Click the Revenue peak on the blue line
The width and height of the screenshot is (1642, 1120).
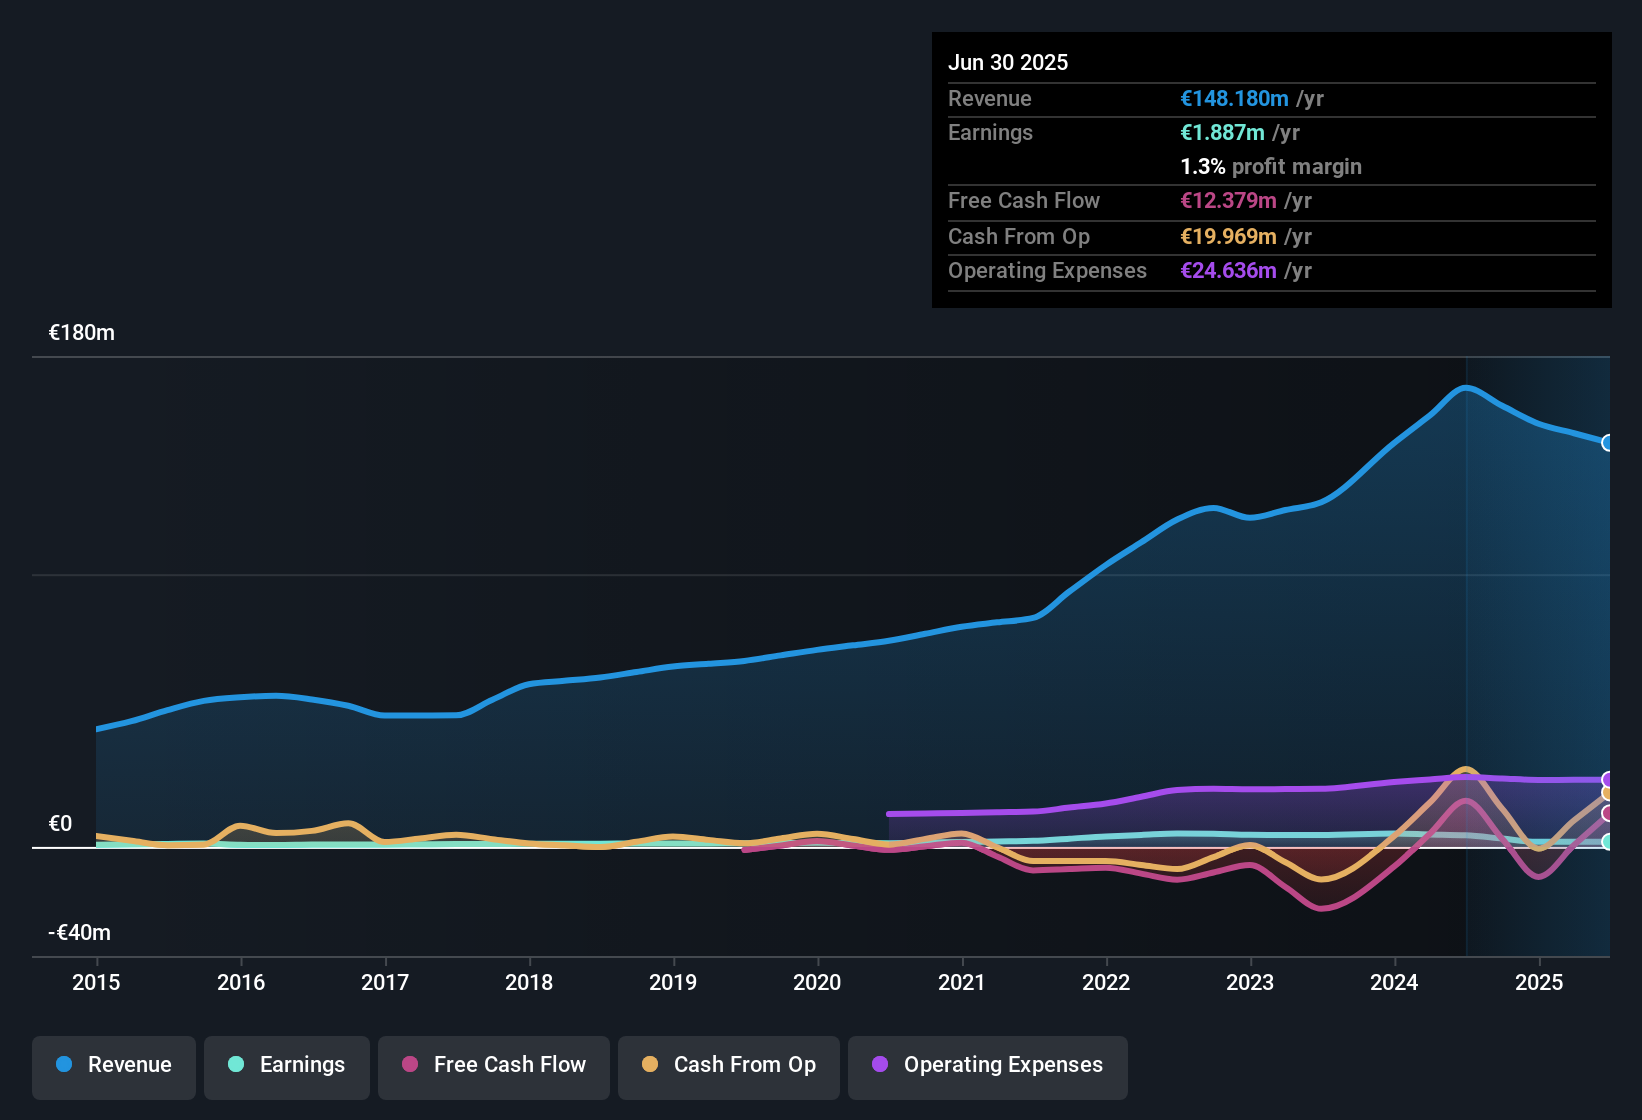(x=1466, y=387)
